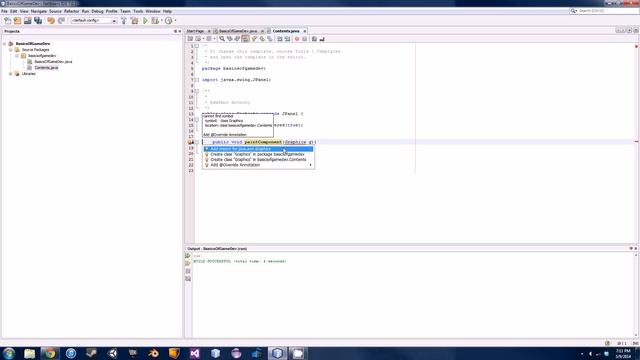640x360 pixels.
Task: Choose Create class Graphics in basicsofgamedev.Contents
Action: tap(258, 160)
